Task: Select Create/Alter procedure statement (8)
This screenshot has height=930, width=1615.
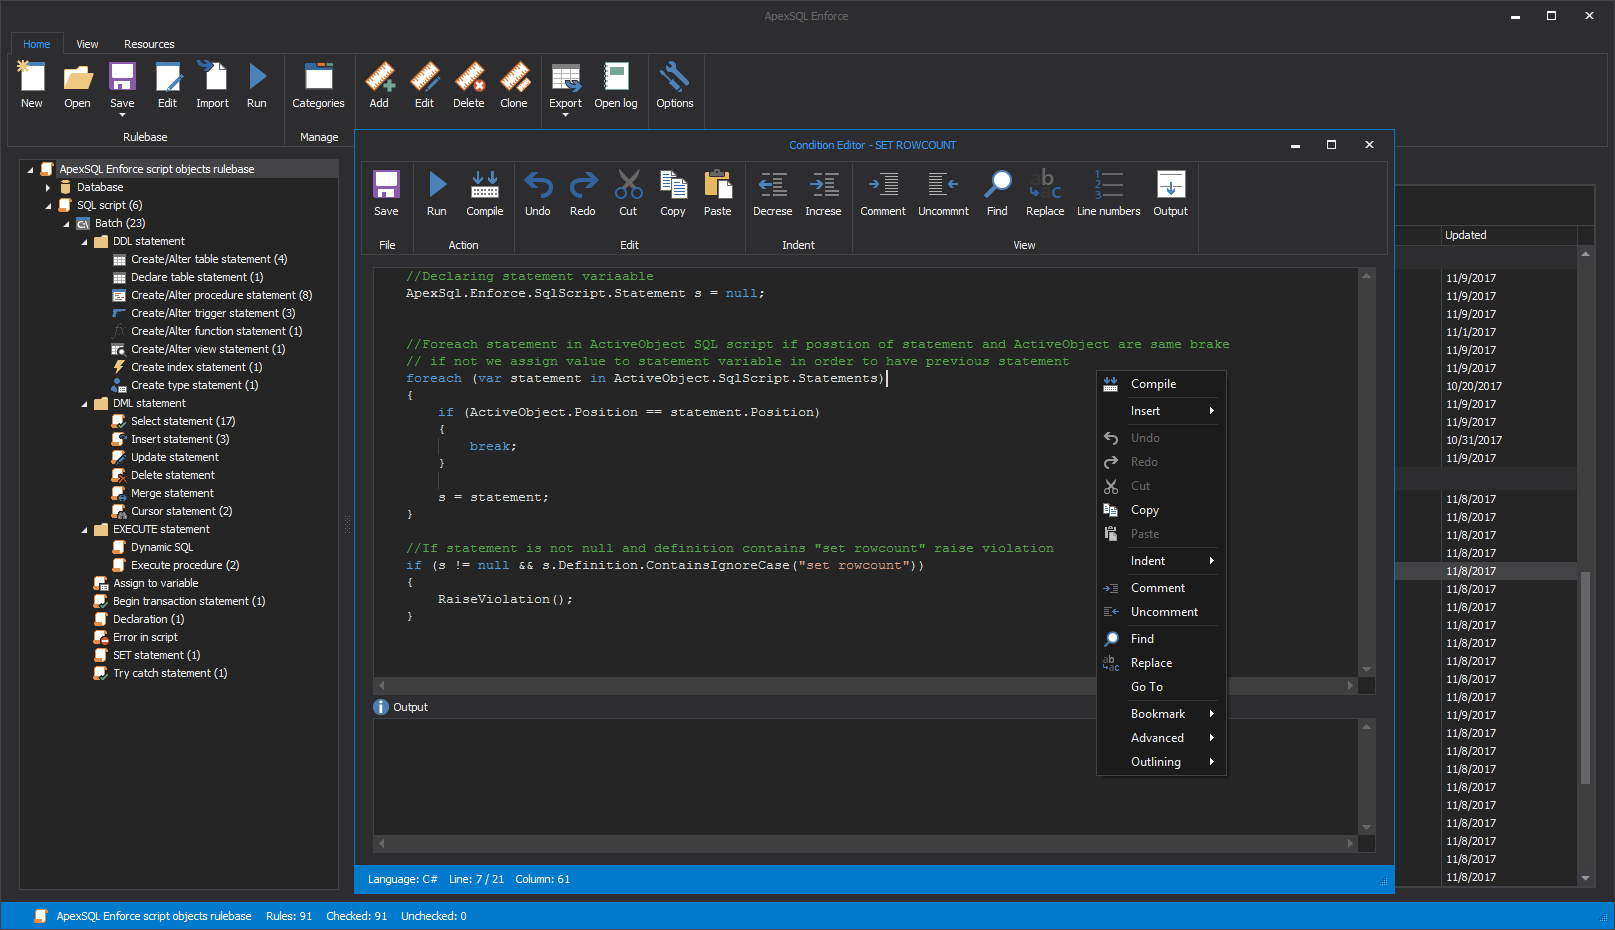Action: pos(222,295)
